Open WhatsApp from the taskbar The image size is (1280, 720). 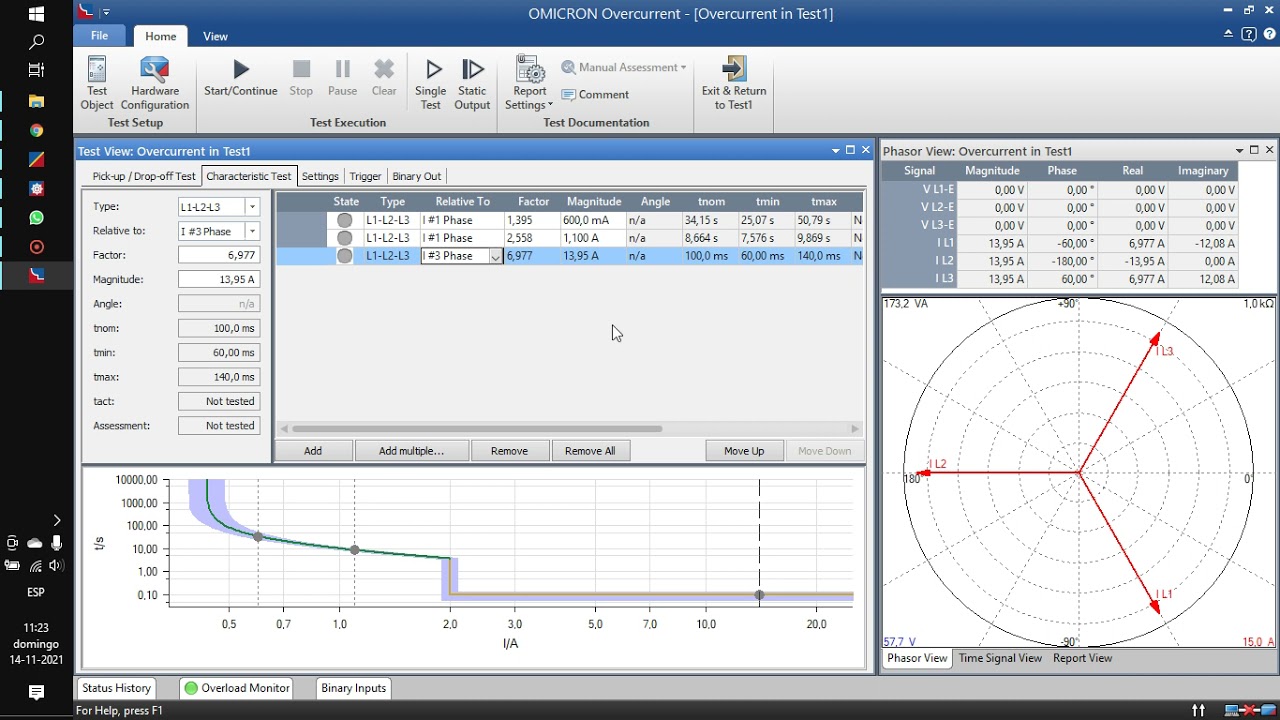[36, 217]
